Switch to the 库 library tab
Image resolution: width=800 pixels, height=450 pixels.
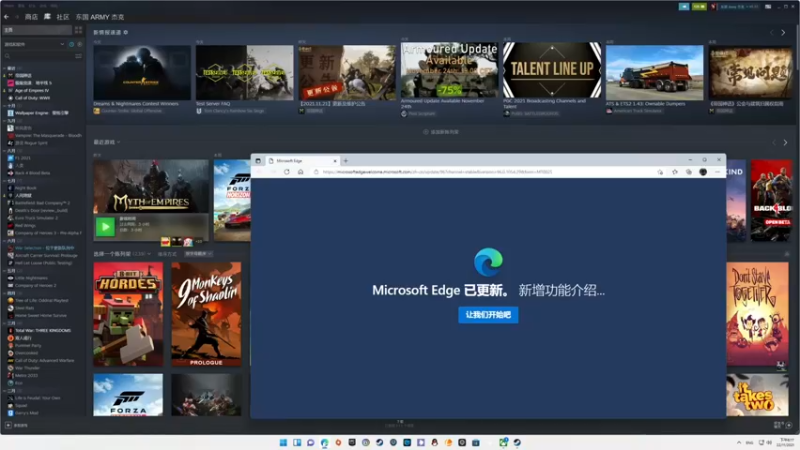tap(47, 17)
